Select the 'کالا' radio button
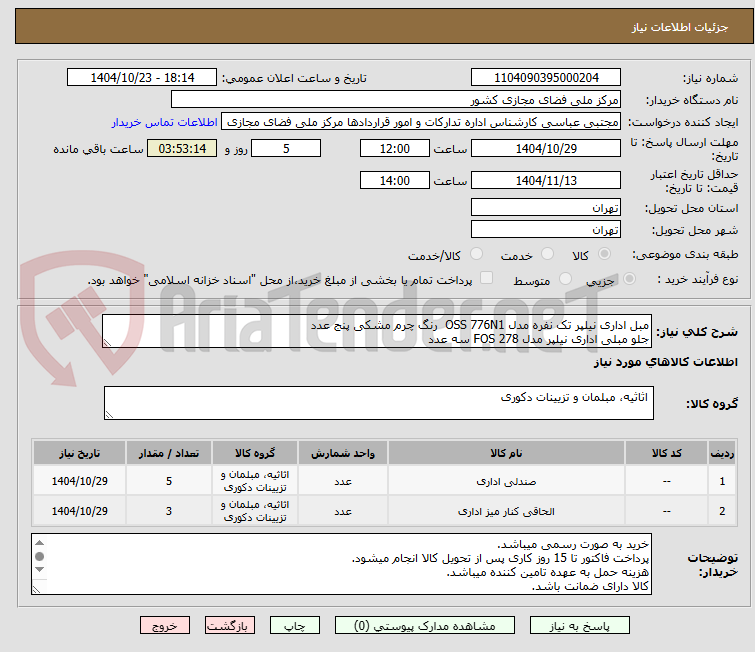Screen dimensions: 755x652 click(604, 254)
